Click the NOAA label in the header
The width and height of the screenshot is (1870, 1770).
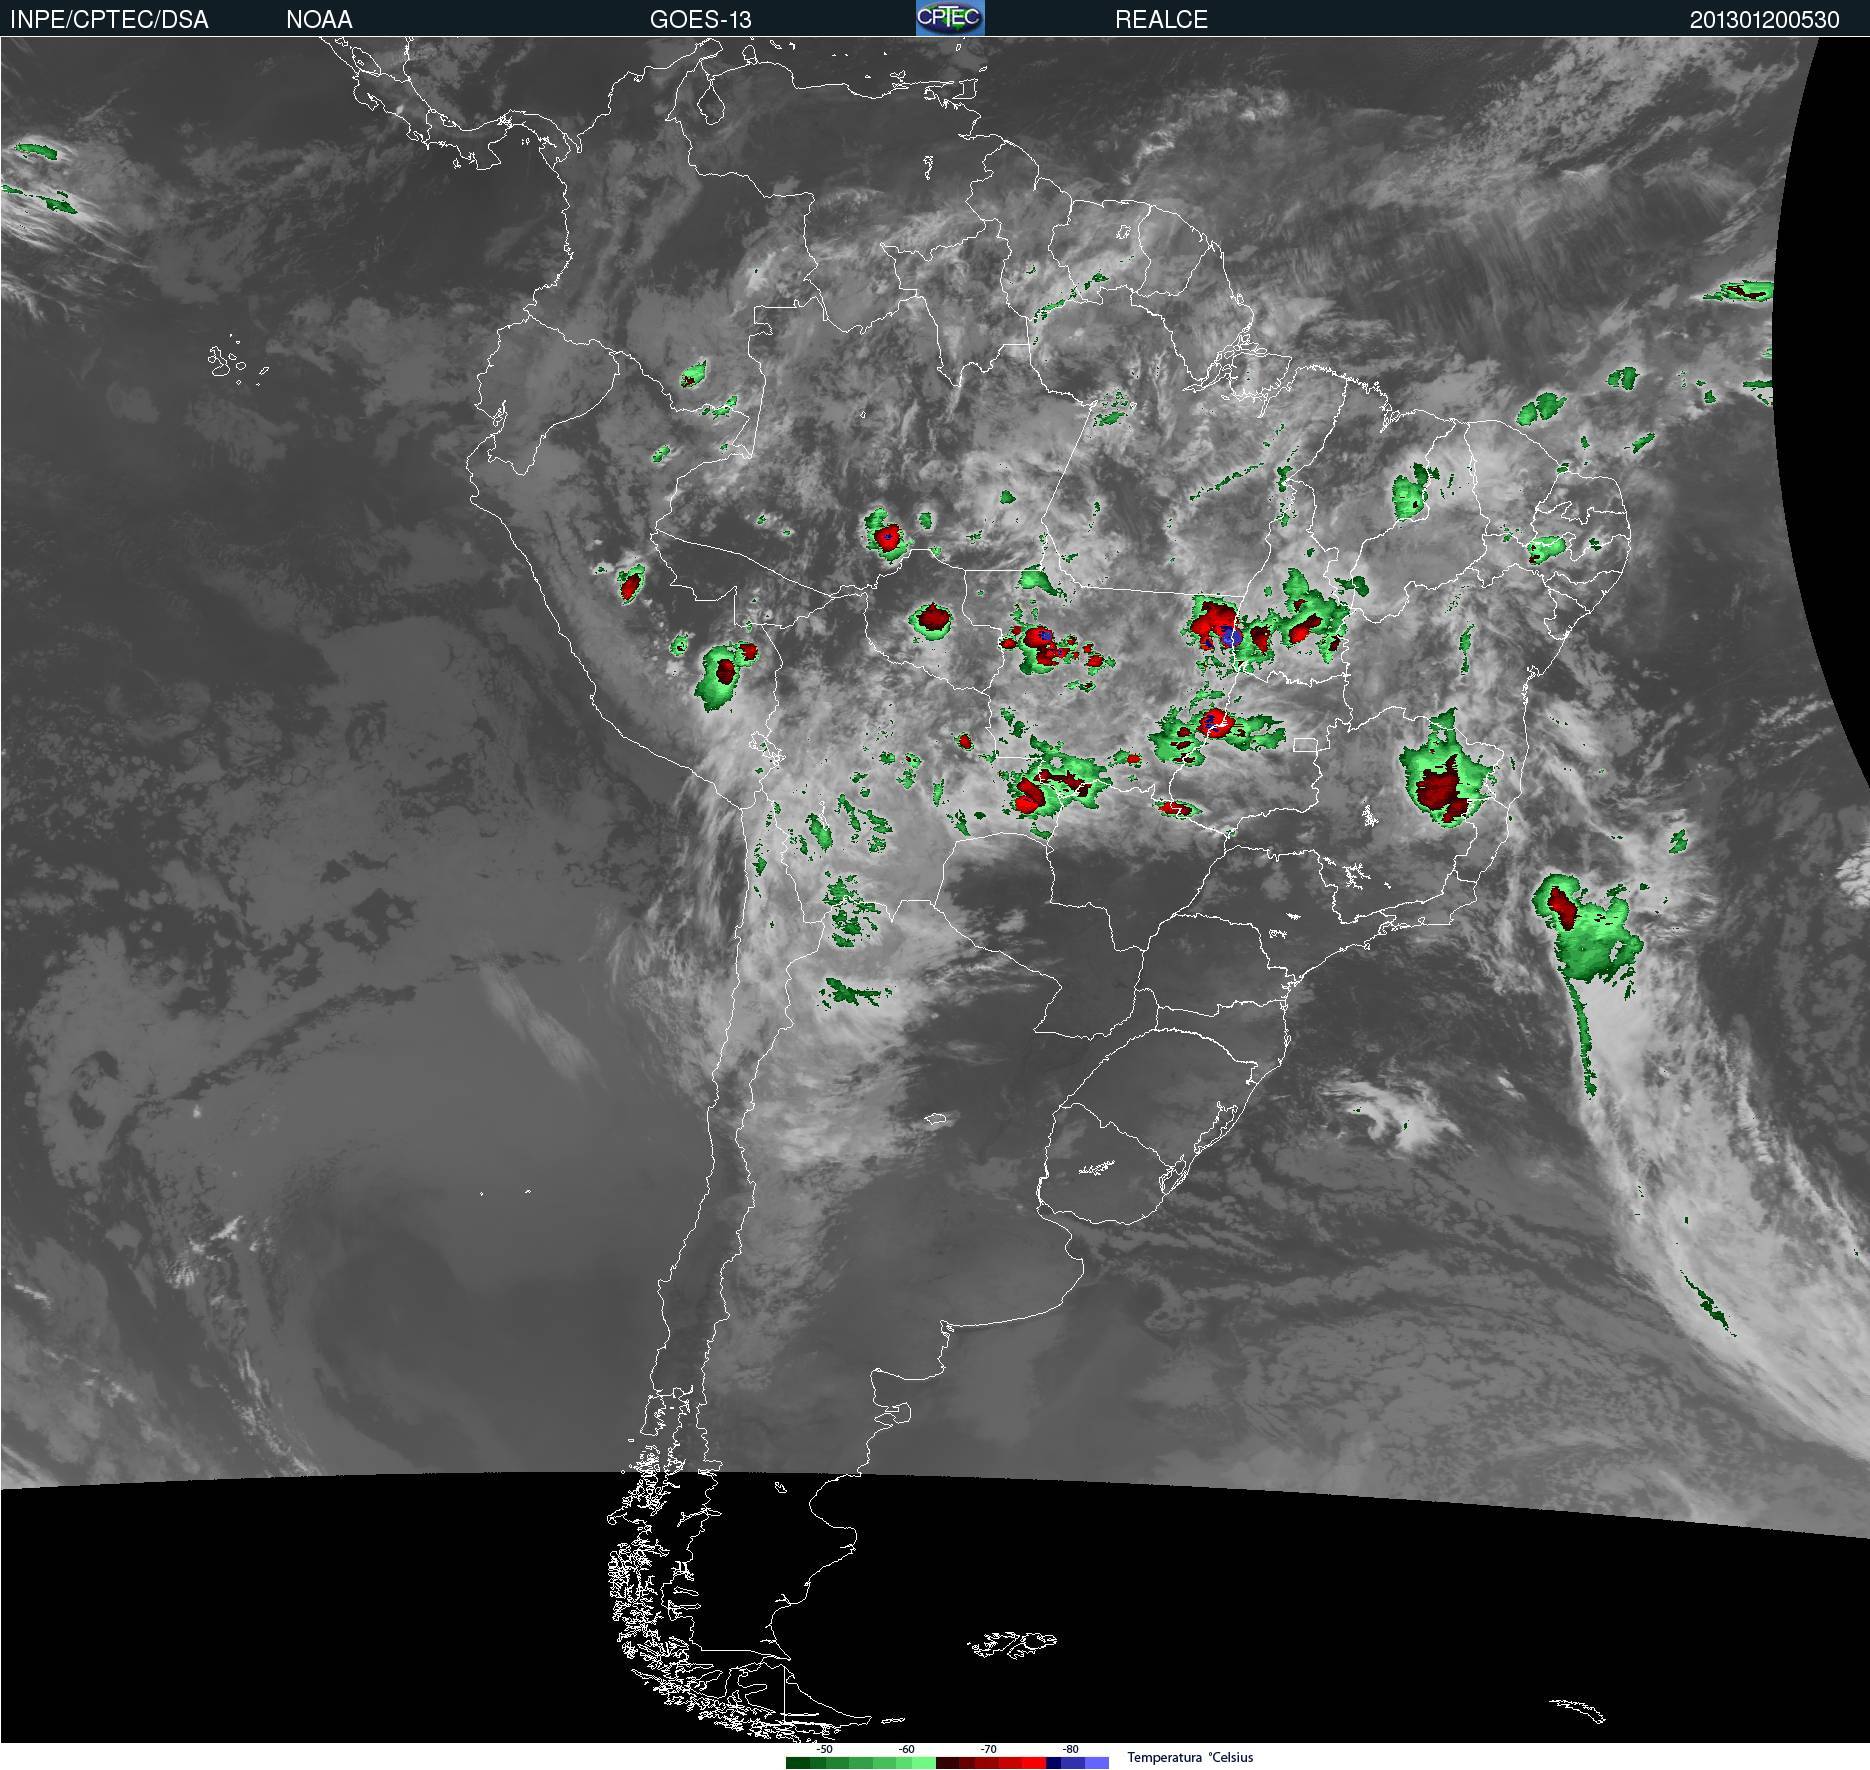[x=319, y=19]
